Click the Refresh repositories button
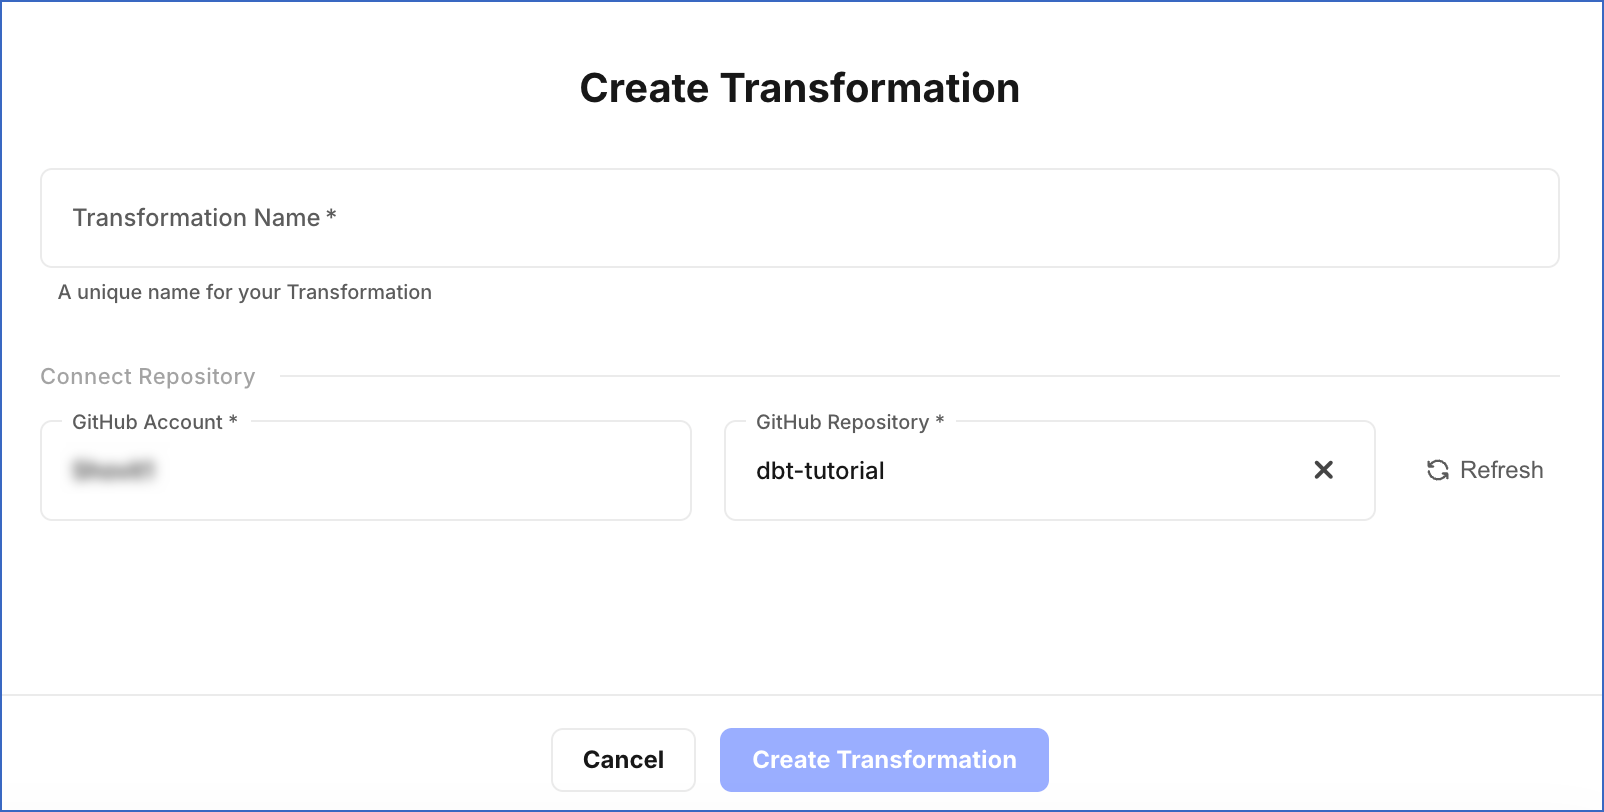Screen dimensions: 1604x812 click(1485, 470)
